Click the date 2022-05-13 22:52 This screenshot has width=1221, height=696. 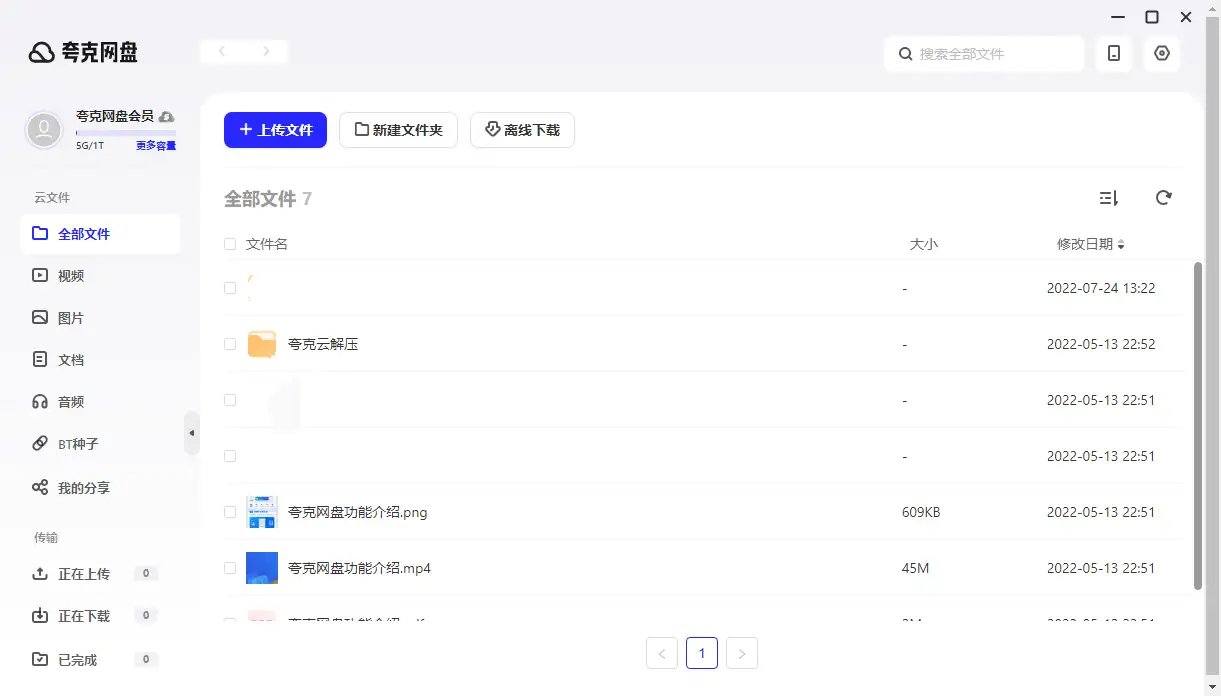1101,344
